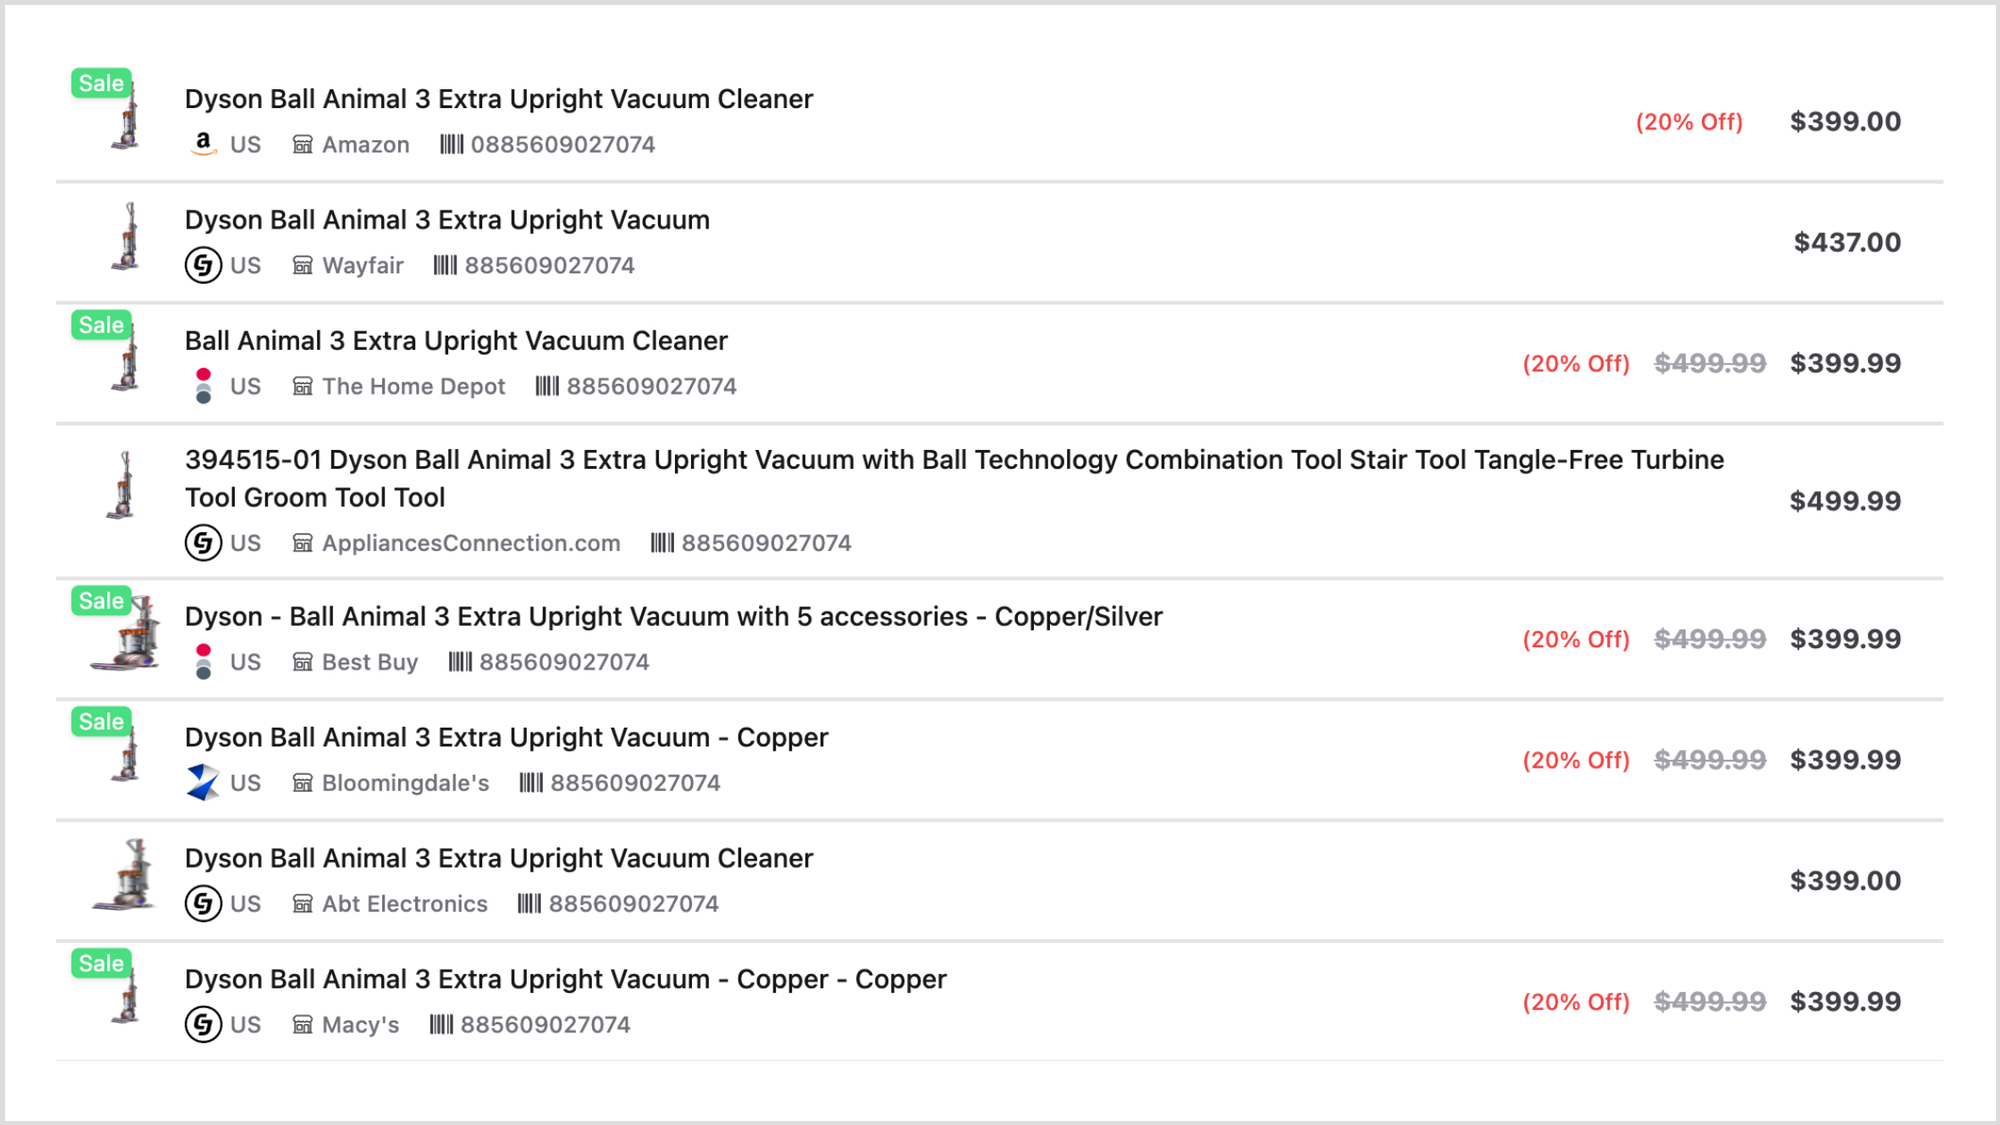The image size is (2000, 1125).
Task: Click the Sale badge on the Amazon listing
Action: click(101, 83)
